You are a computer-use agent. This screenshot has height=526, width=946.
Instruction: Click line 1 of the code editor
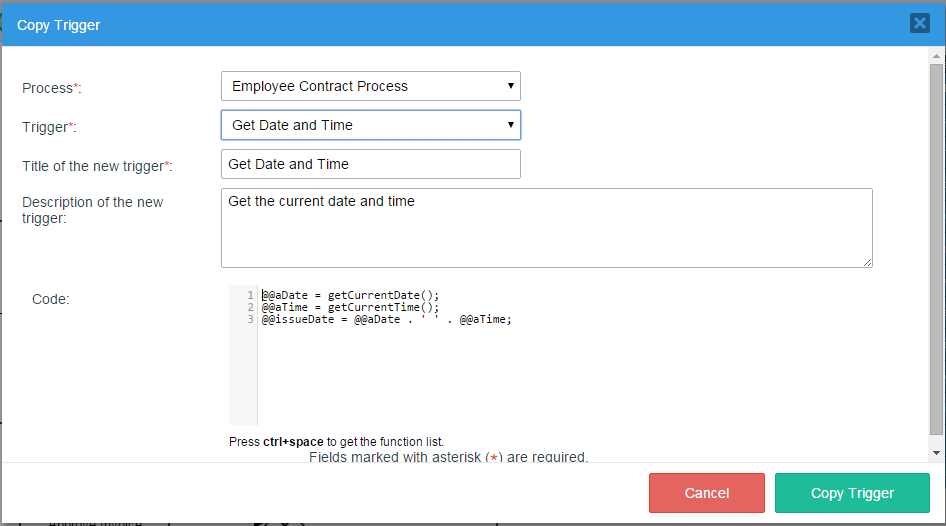[x=350, y=295]
